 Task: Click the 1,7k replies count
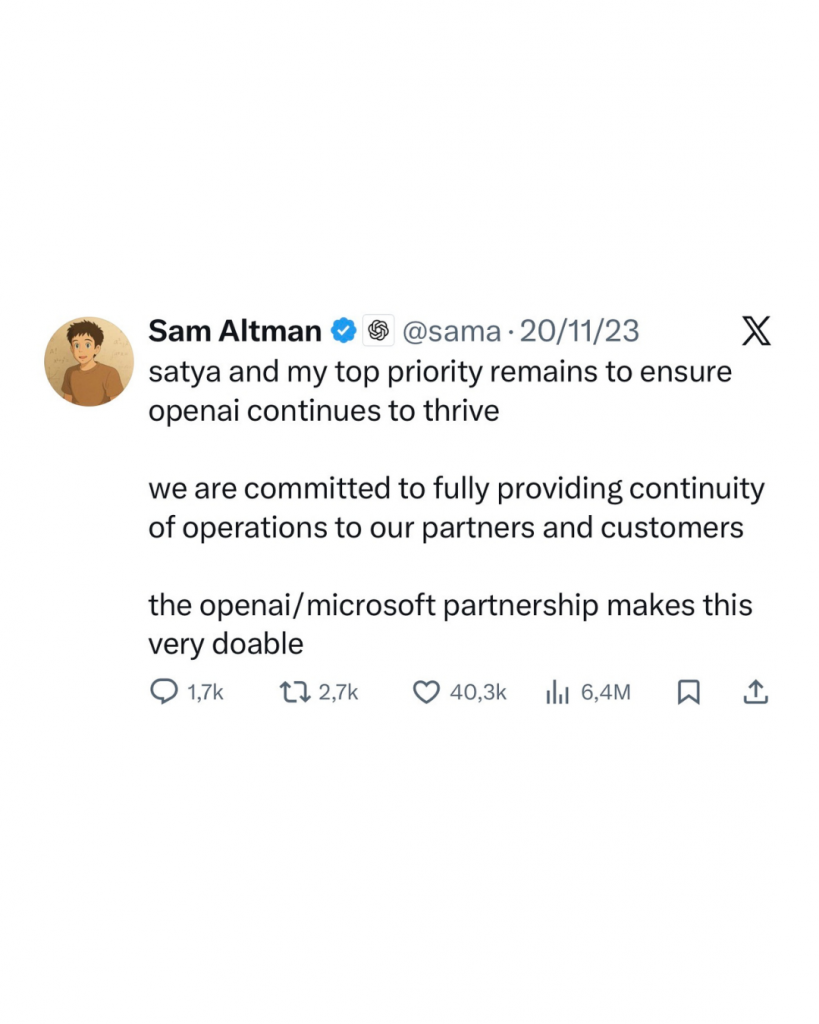[x=204, y=692]
